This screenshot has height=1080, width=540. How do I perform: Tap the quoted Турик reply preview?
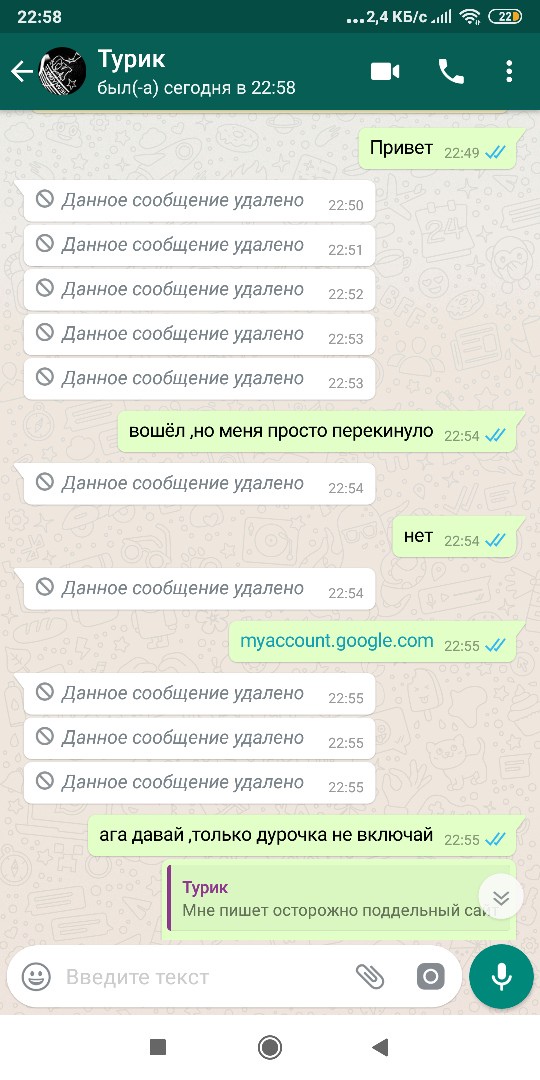pos(339,899)
